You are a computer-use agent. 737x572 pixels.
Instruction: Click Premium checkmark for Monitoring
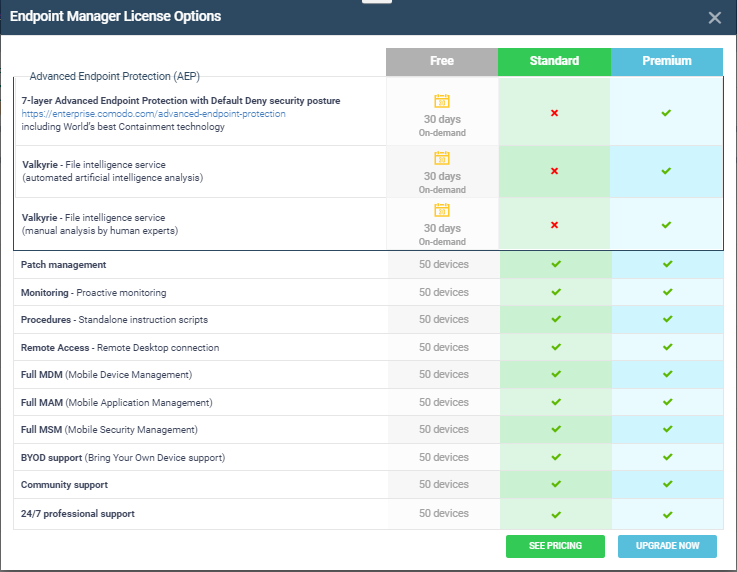click(668, 292)
